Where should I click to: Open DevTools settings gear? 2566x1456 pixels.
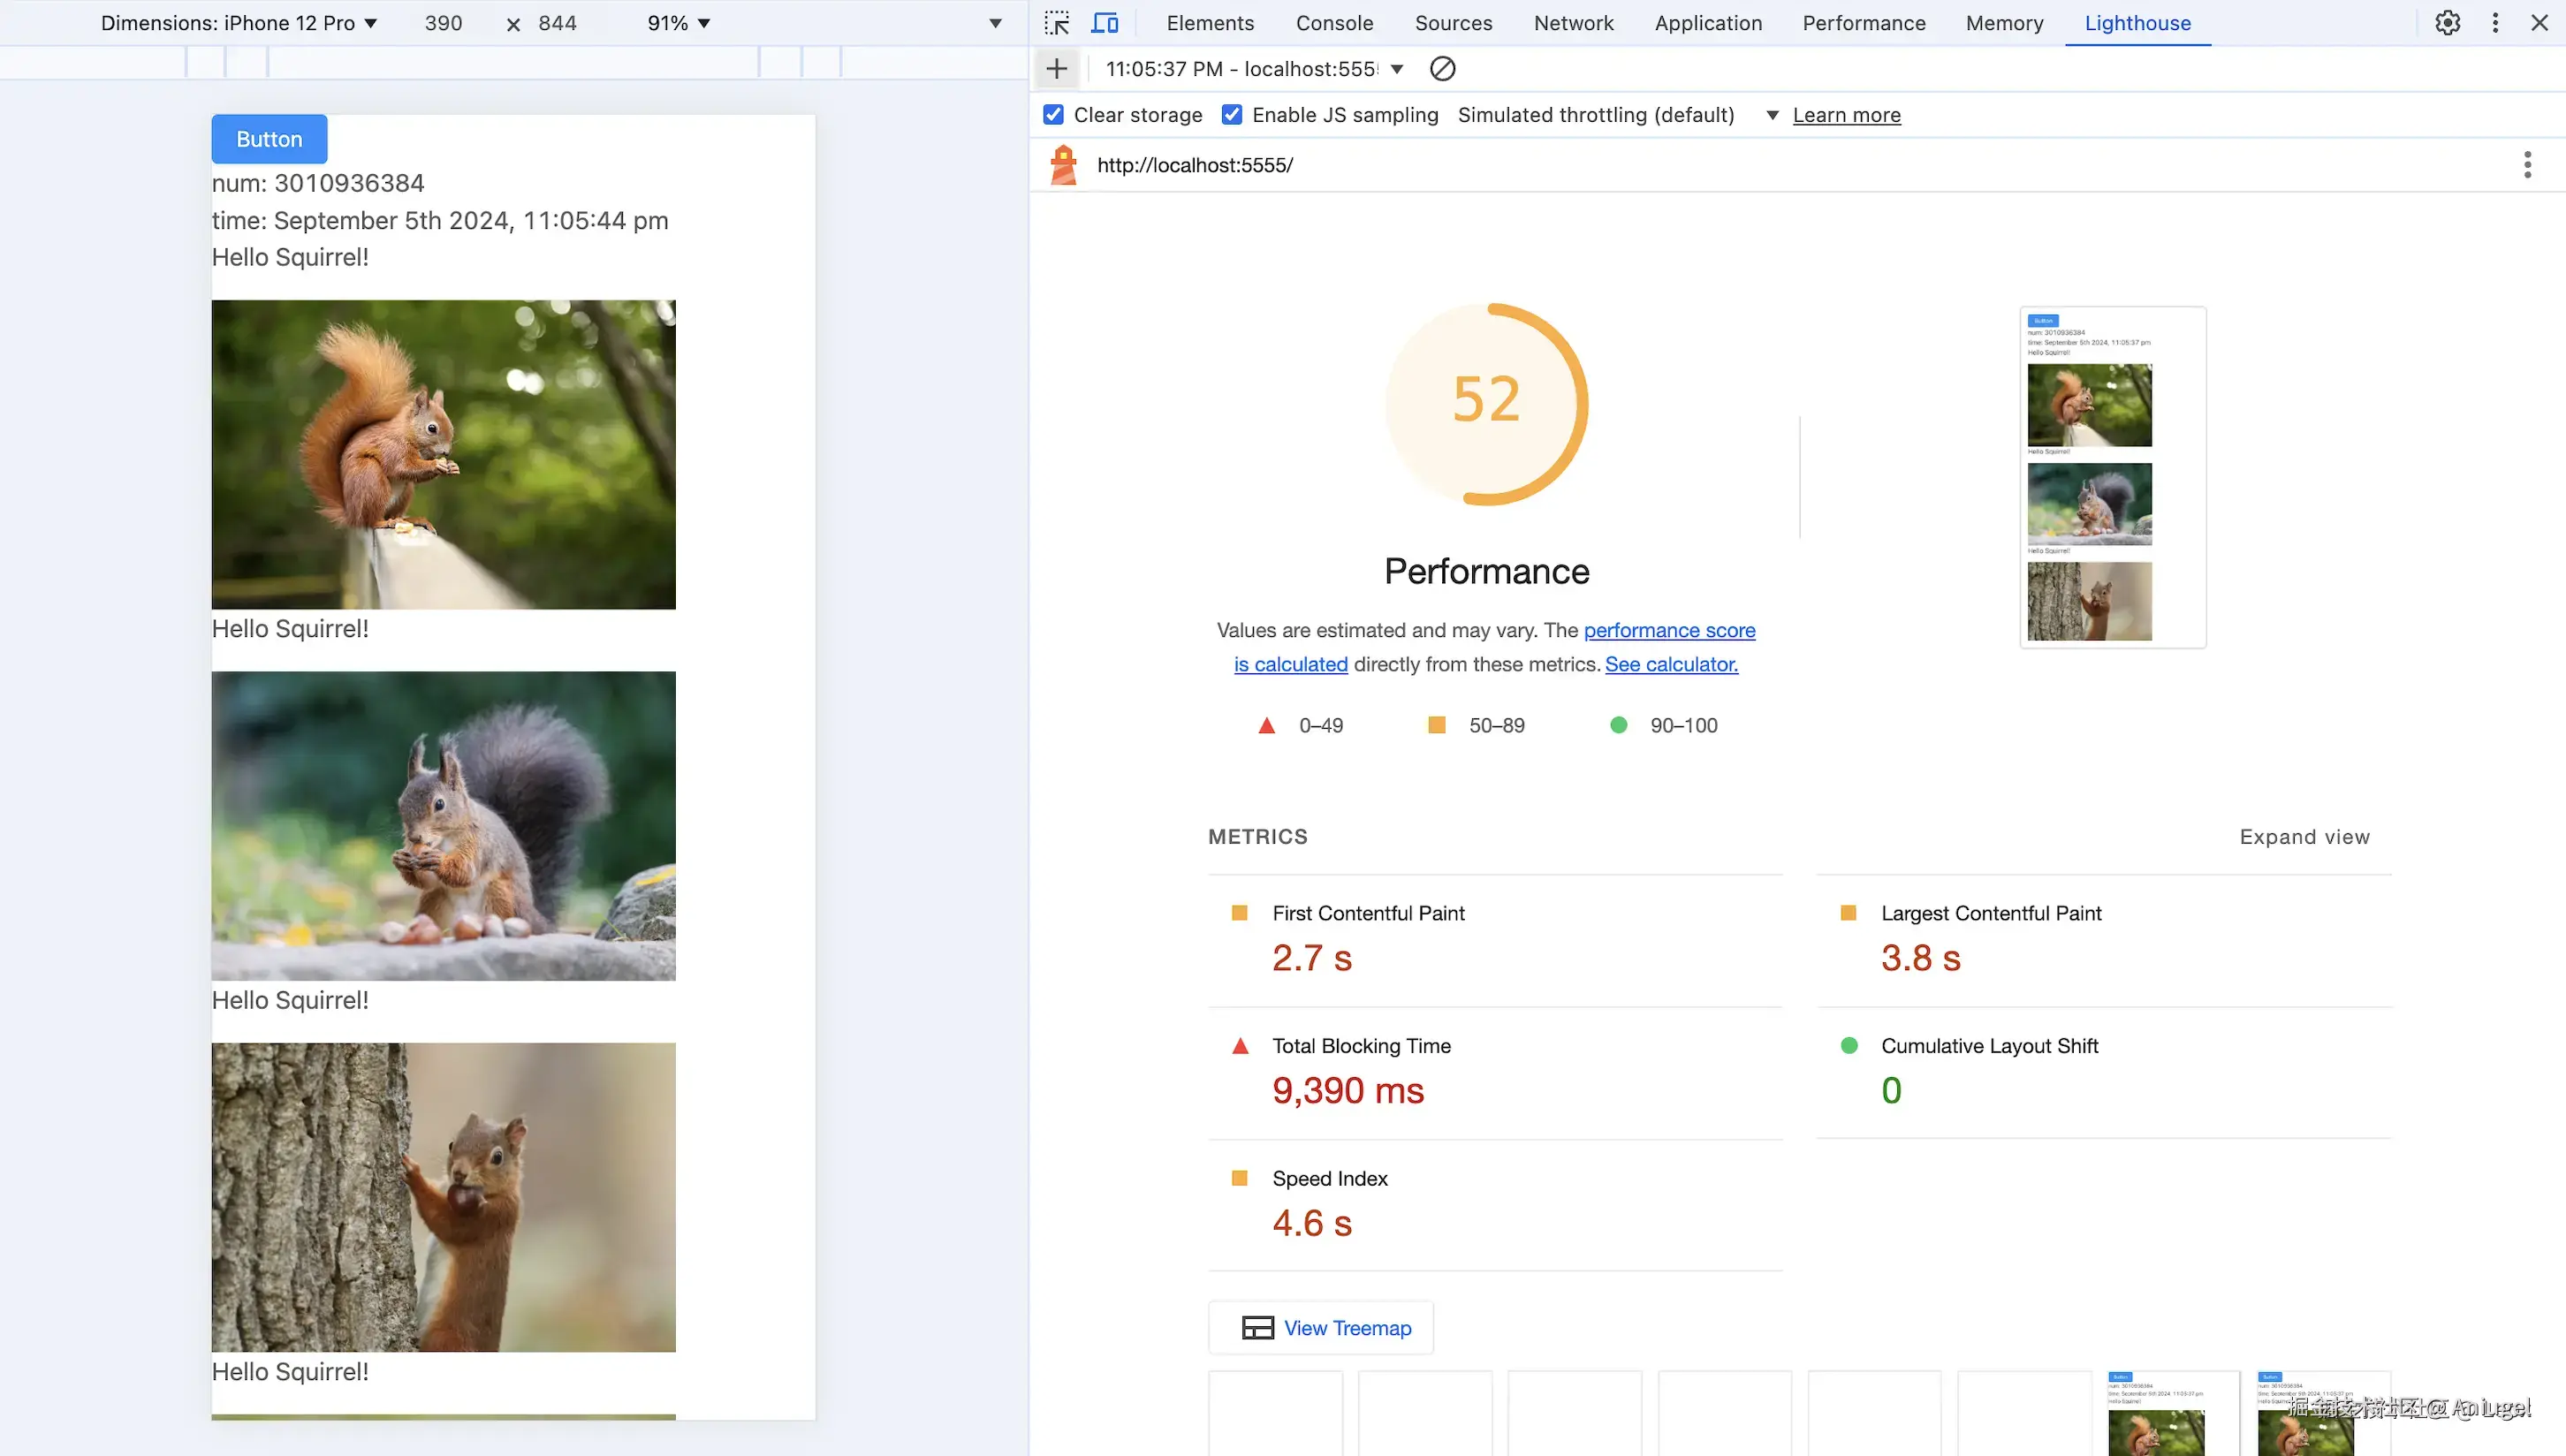[2447, 23]
